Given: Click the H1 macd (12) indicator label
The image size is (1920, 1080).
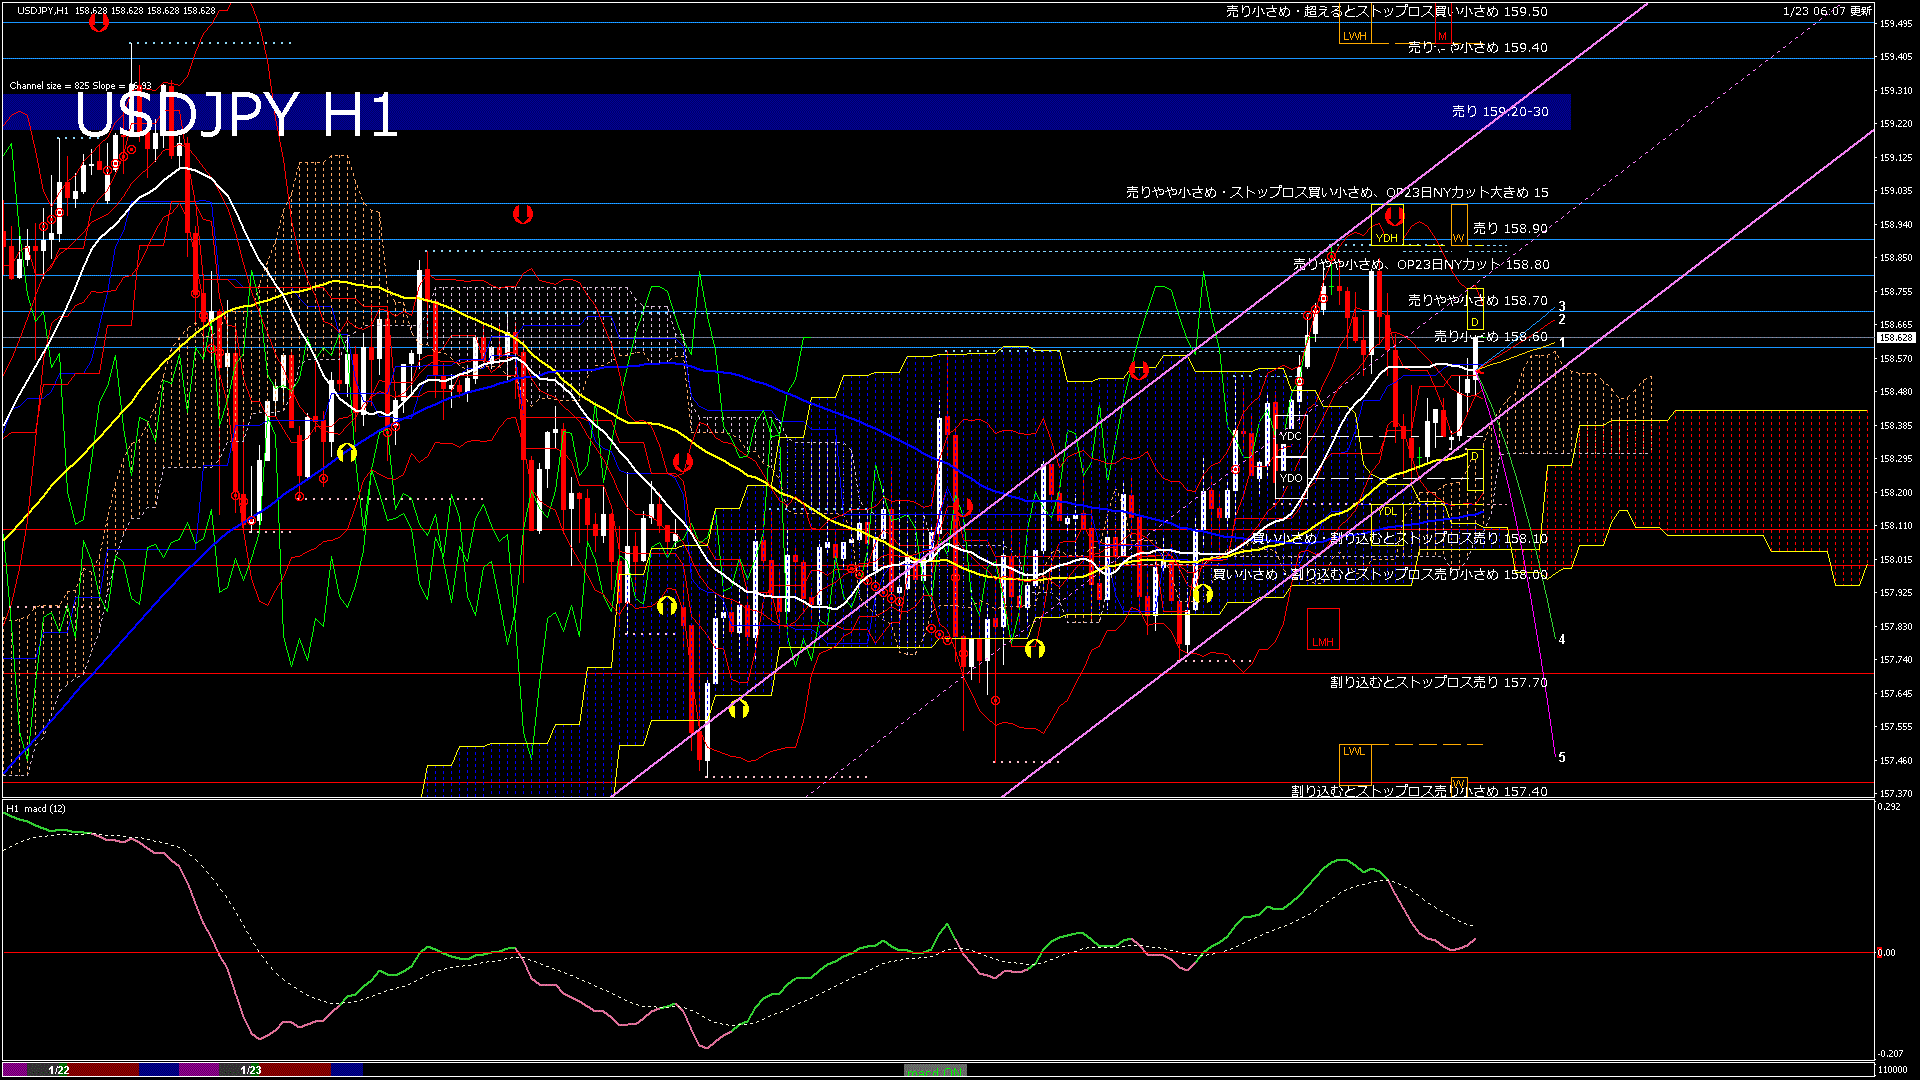Looking at the screenshot, I should click(36, 808).
